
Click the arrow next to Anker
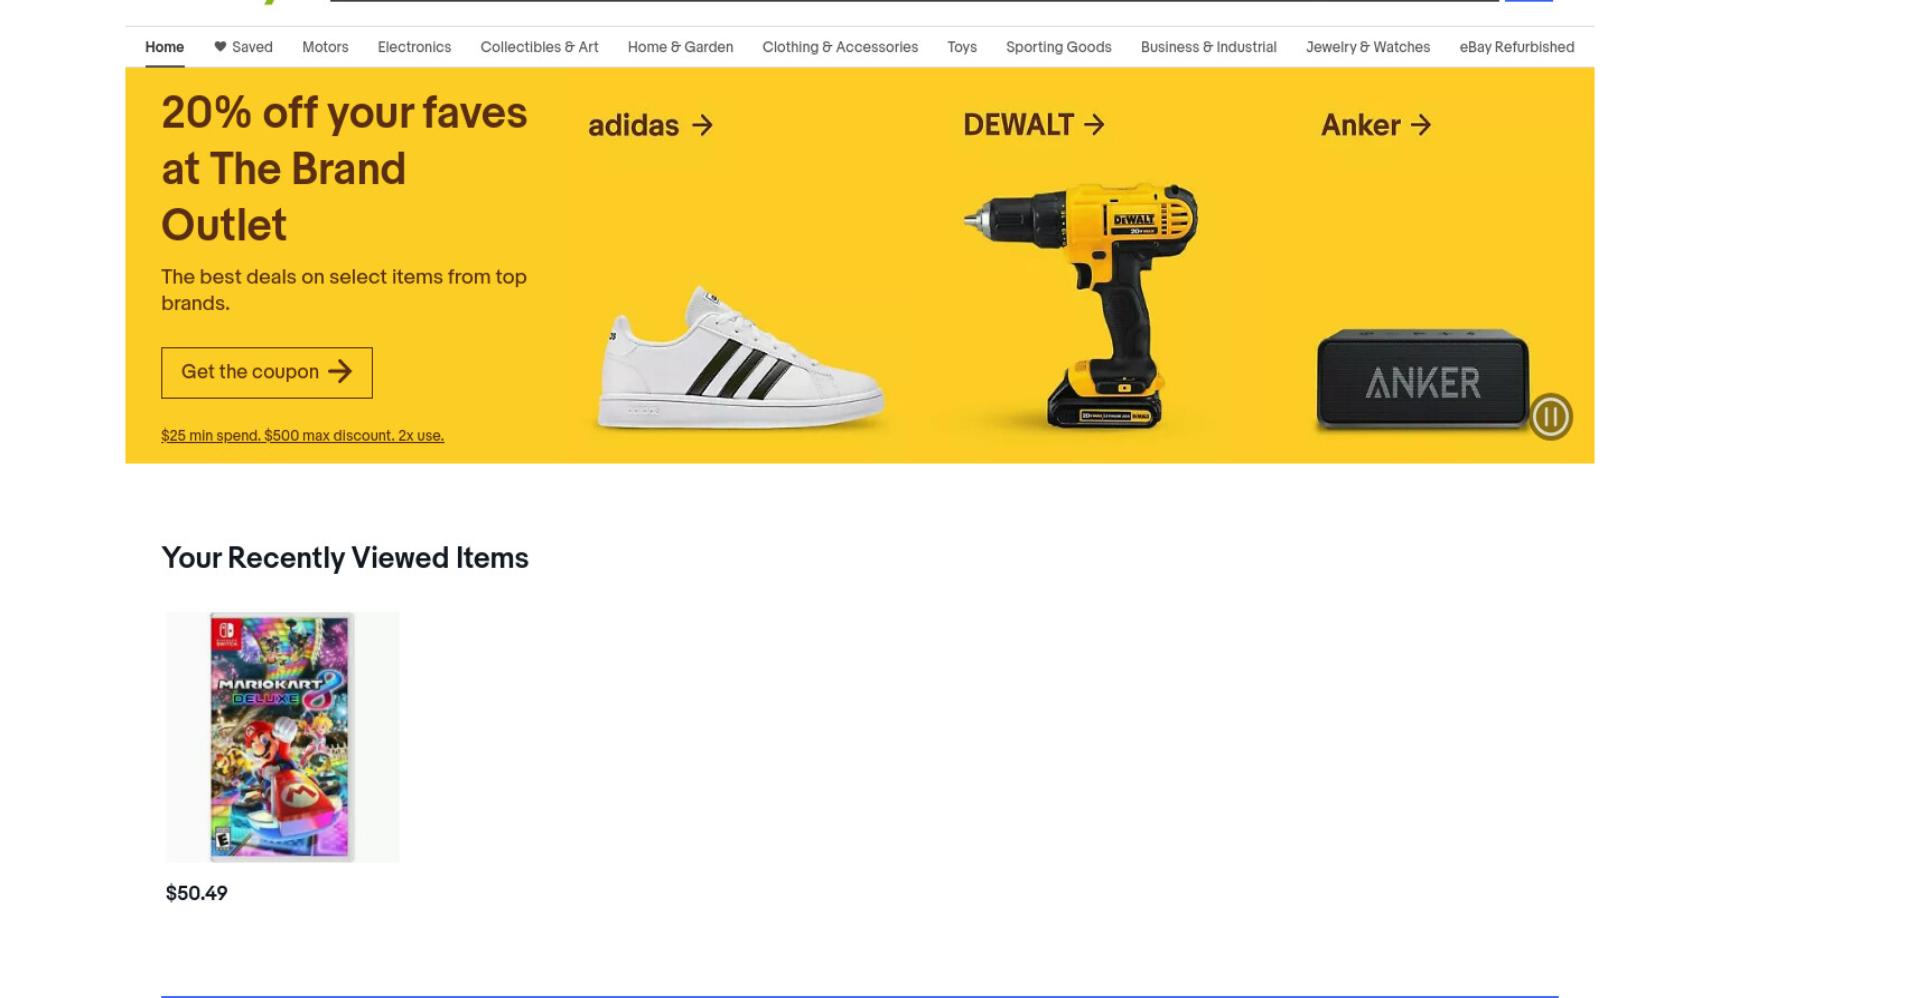(x=1421, y=125)
